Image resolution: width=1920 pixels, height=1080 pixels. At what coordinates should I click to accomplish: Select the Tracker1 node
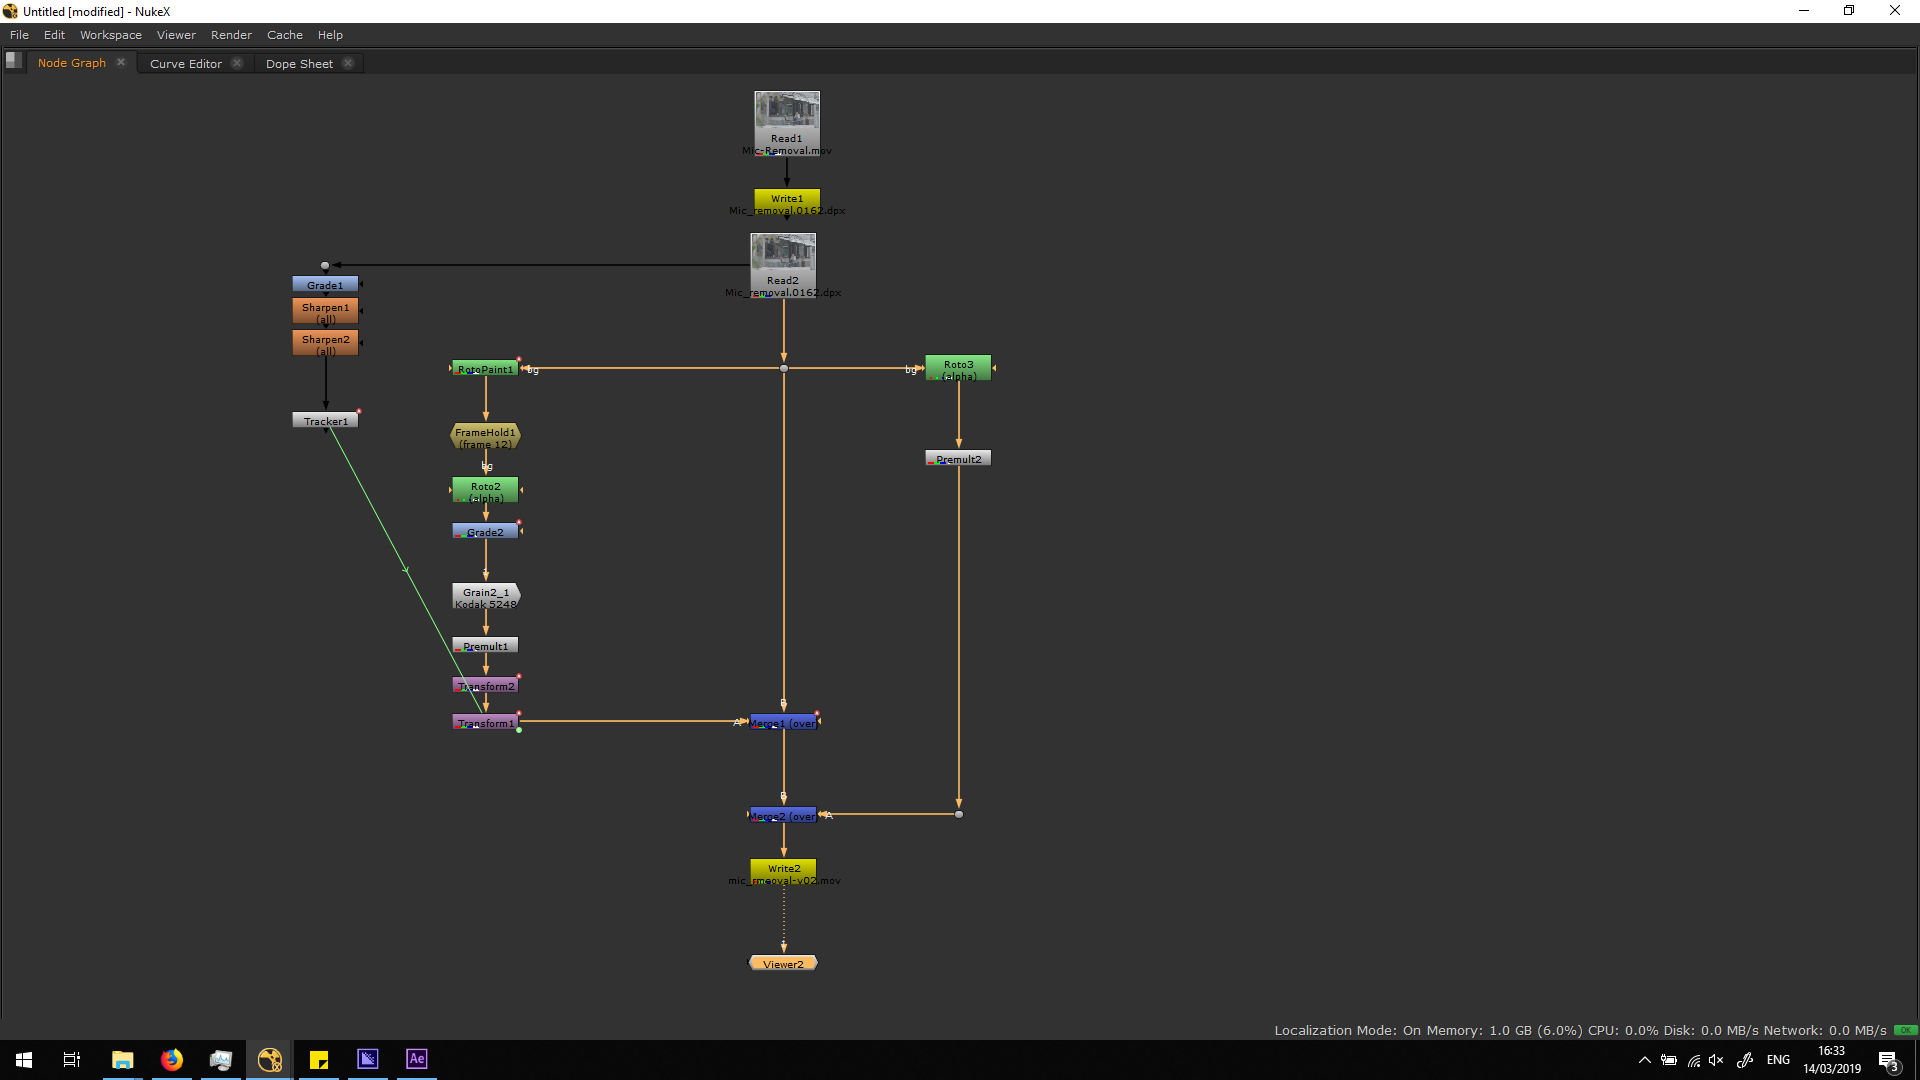[x=325, y=421]
